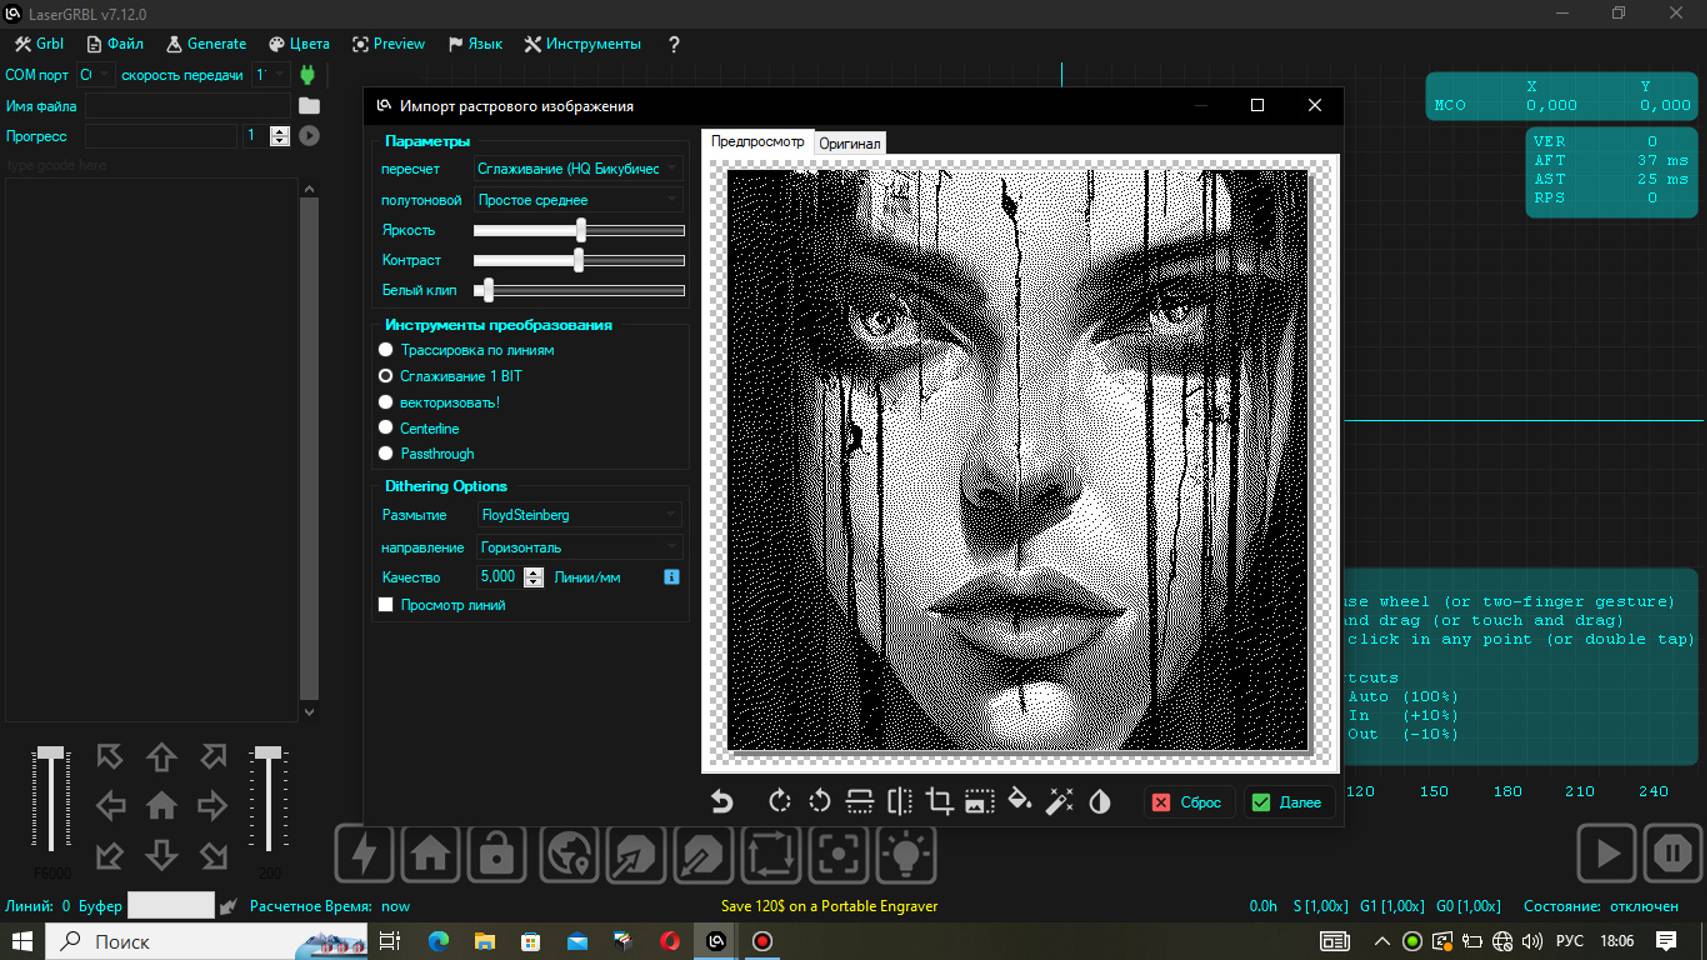Open the полутоновой Простое среднее dropdown
Viewport: 1707px width, 960px height.
(x=578, y=200)
